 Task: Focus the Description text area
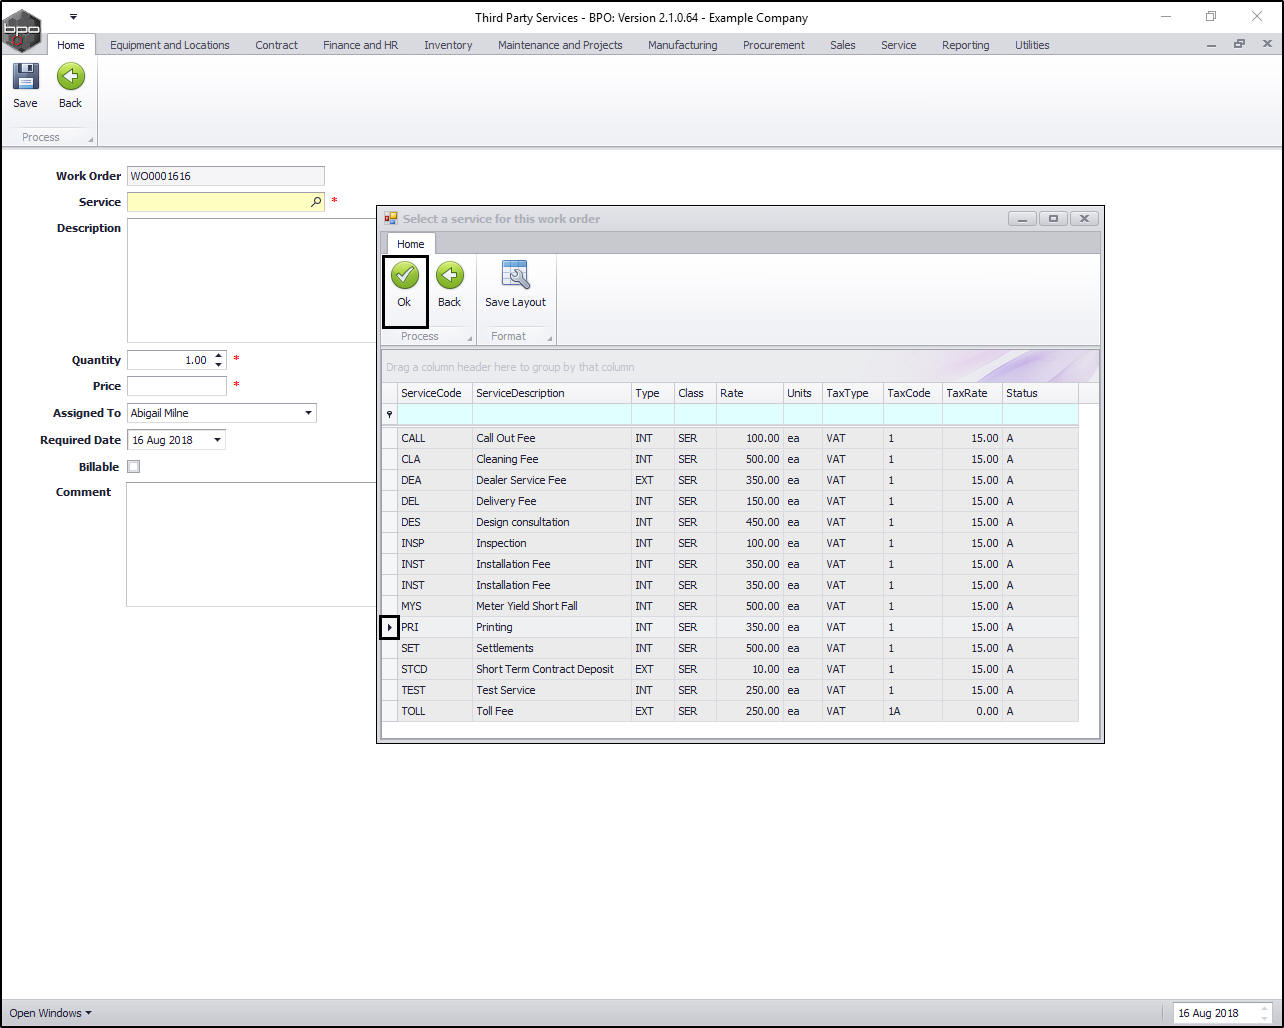click(x=251, y=281)
